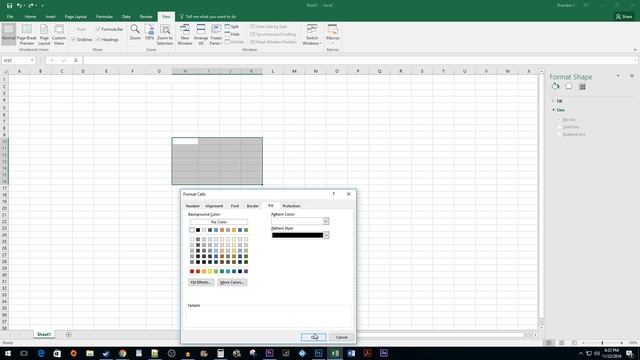Click Zoom to Selection
The image size is (640, 360).
point(165,34)
